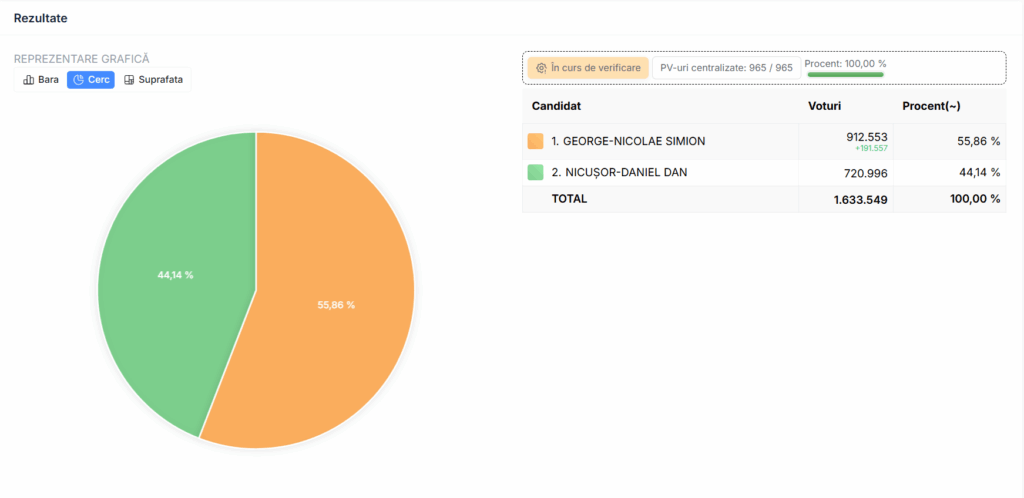Switch chart view to Suprafata
The width and height of the screenshot is (1024, 498).
153,80
